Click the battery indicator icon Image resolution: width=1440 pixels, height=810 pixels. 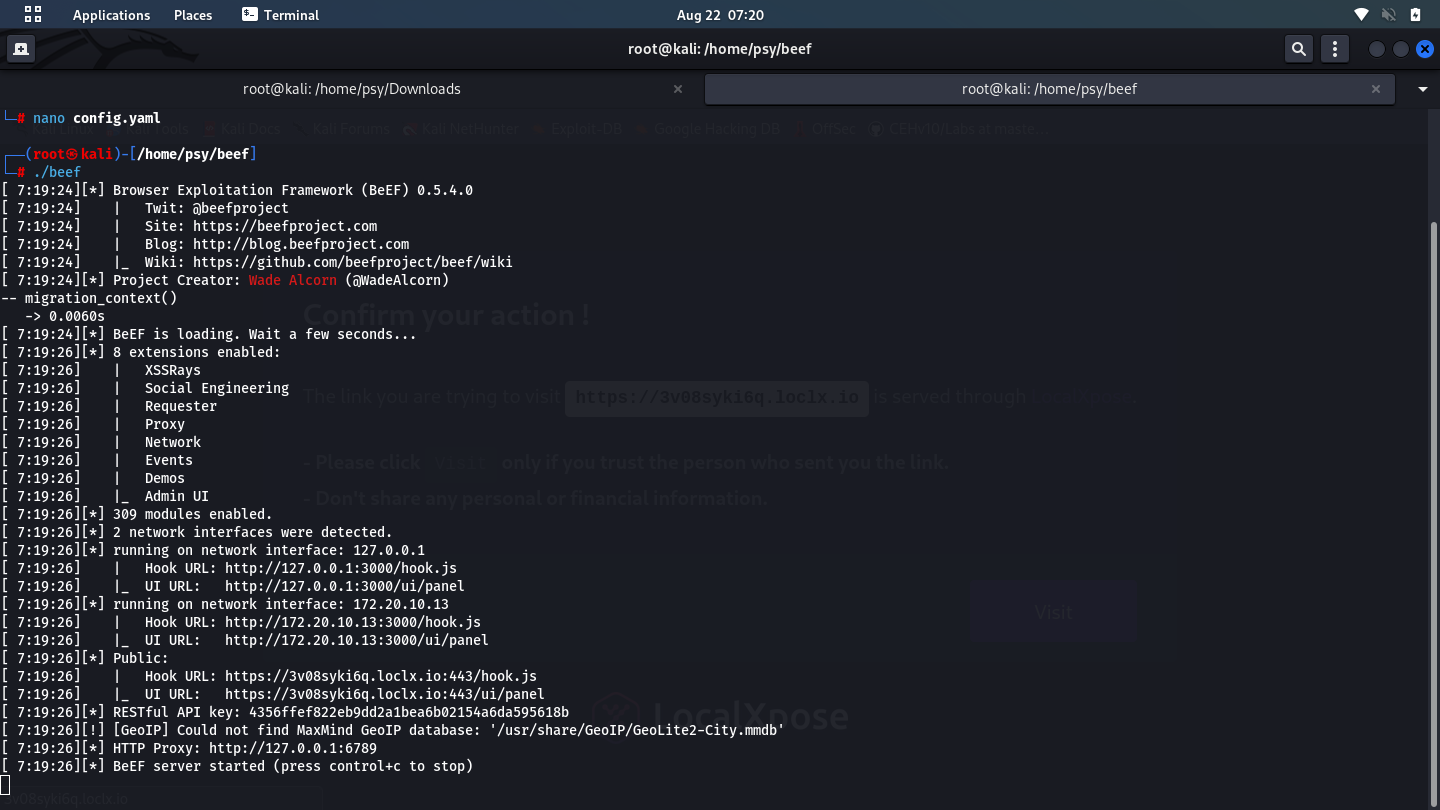pyautogui.click(x=1413, y=14)
